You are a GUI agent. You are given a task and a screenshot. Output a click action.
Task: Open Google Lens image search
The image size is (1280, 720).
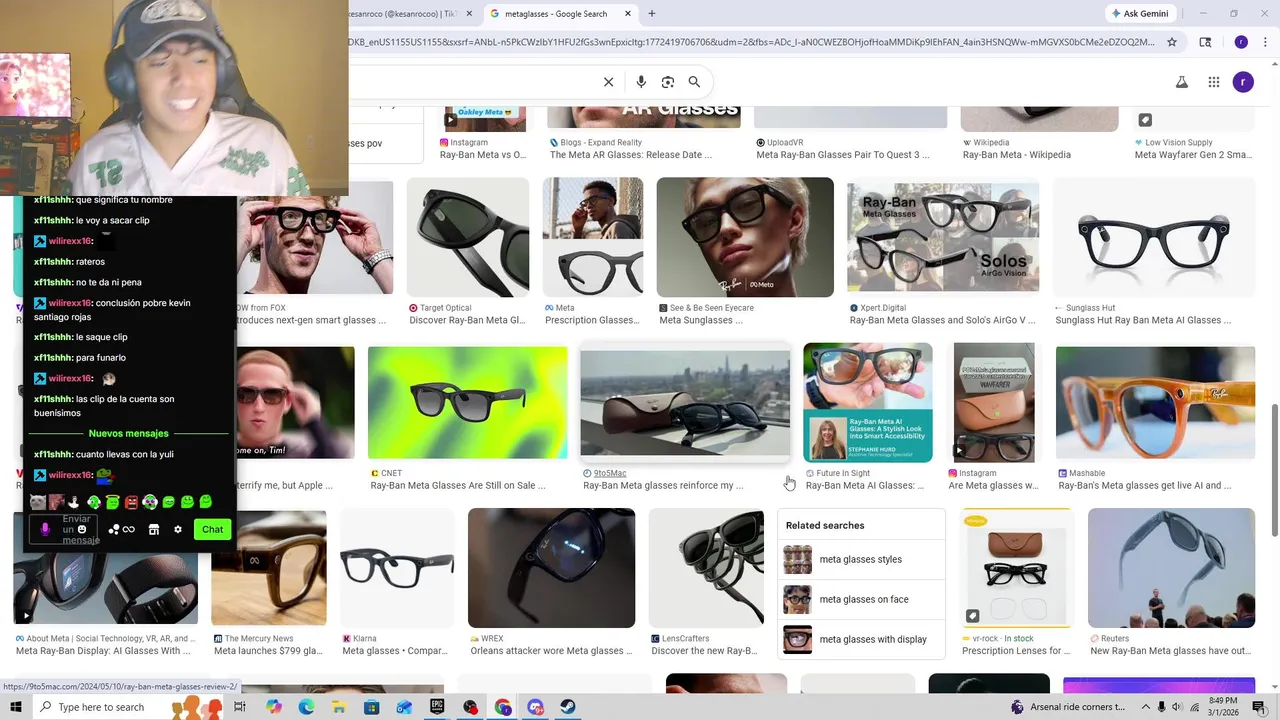[x=668, y=82]
